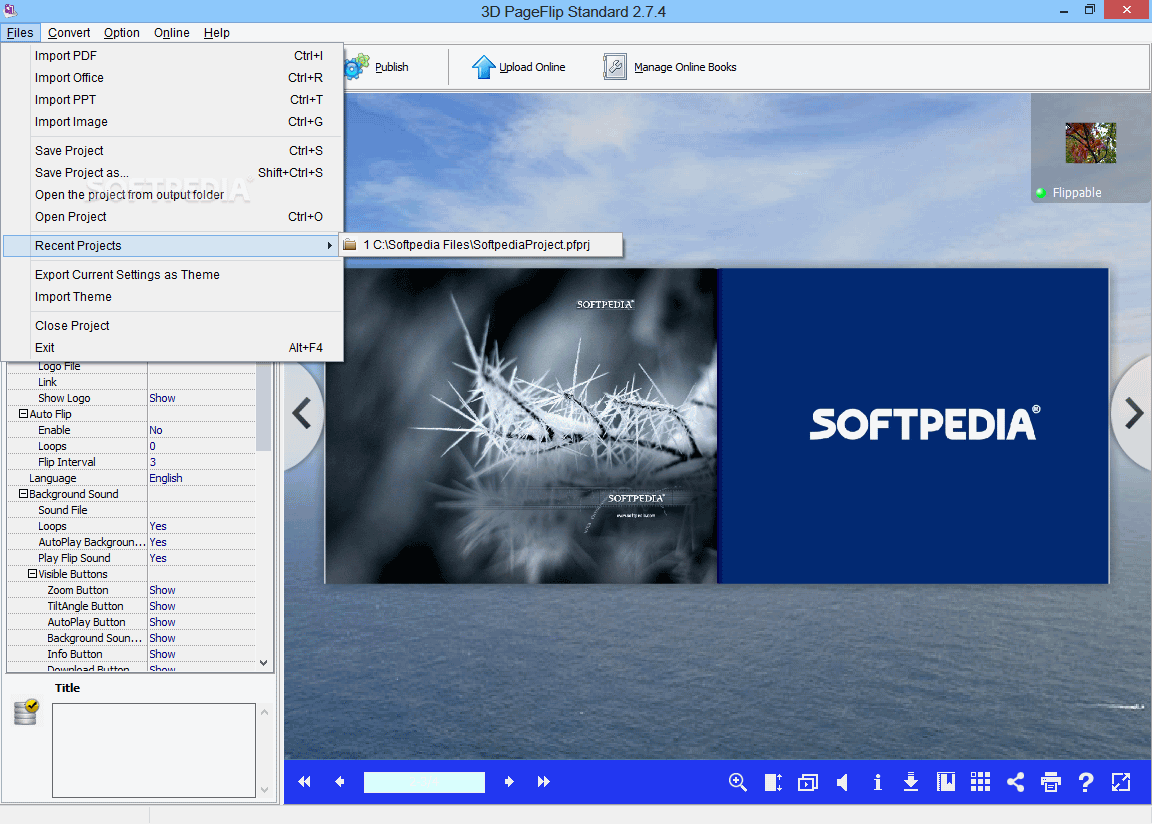
Task: Click the tilt angle icon in bottom bar
Action: tap(773, 782)
